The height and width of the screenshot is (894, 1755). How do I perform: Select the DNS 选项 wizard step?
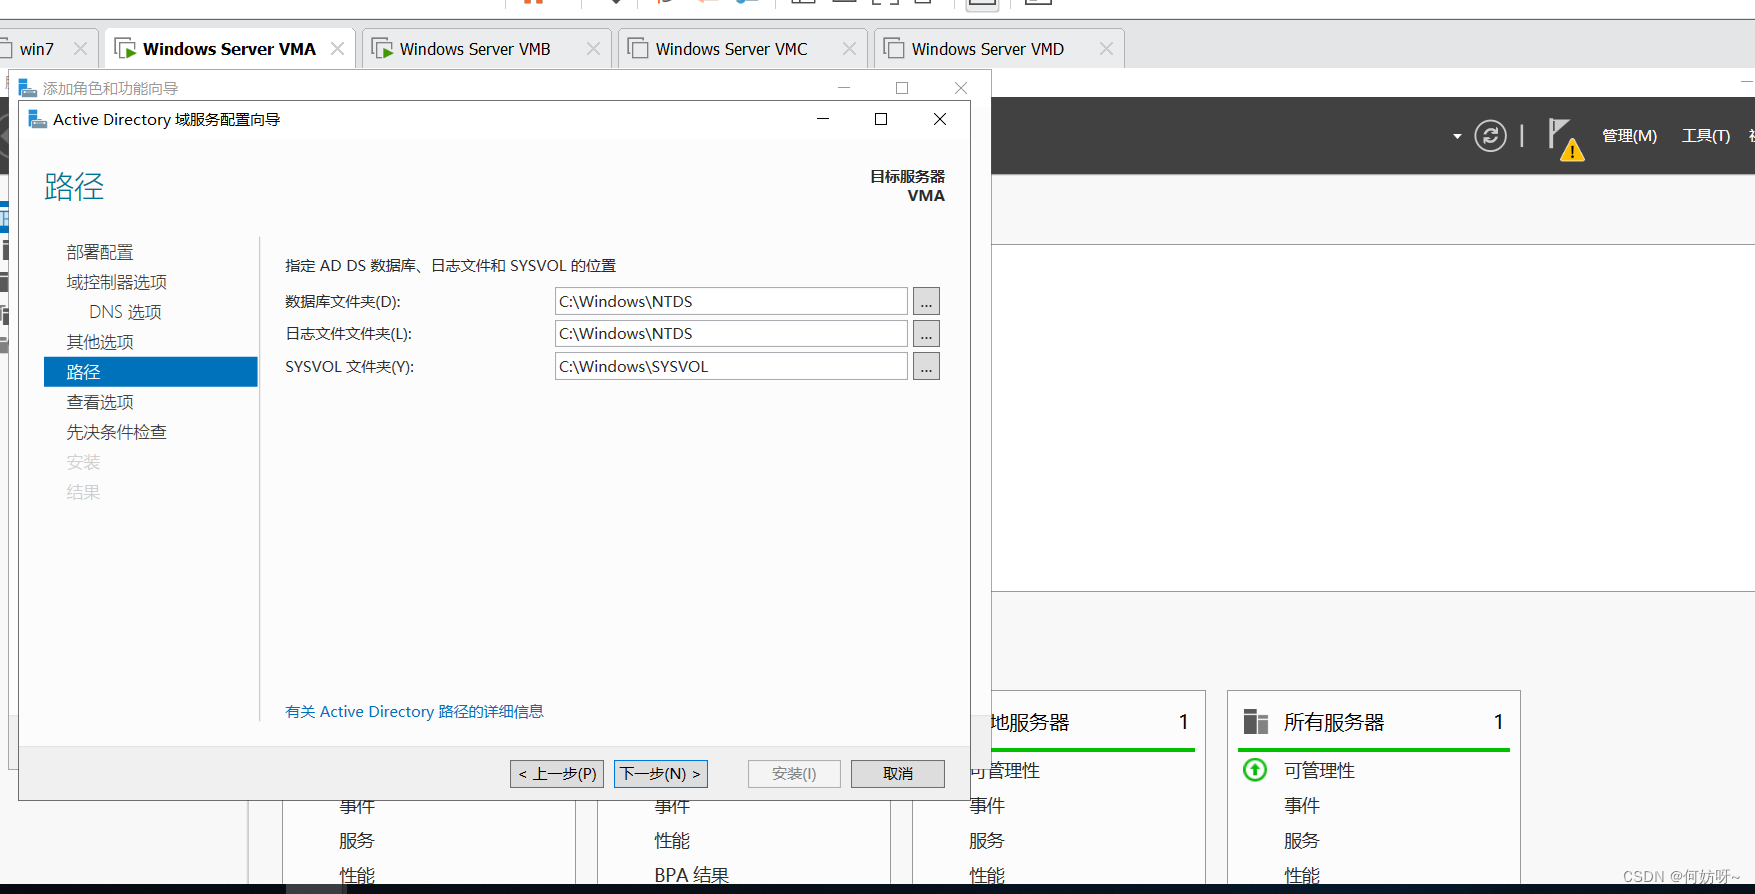click(125, 312)
